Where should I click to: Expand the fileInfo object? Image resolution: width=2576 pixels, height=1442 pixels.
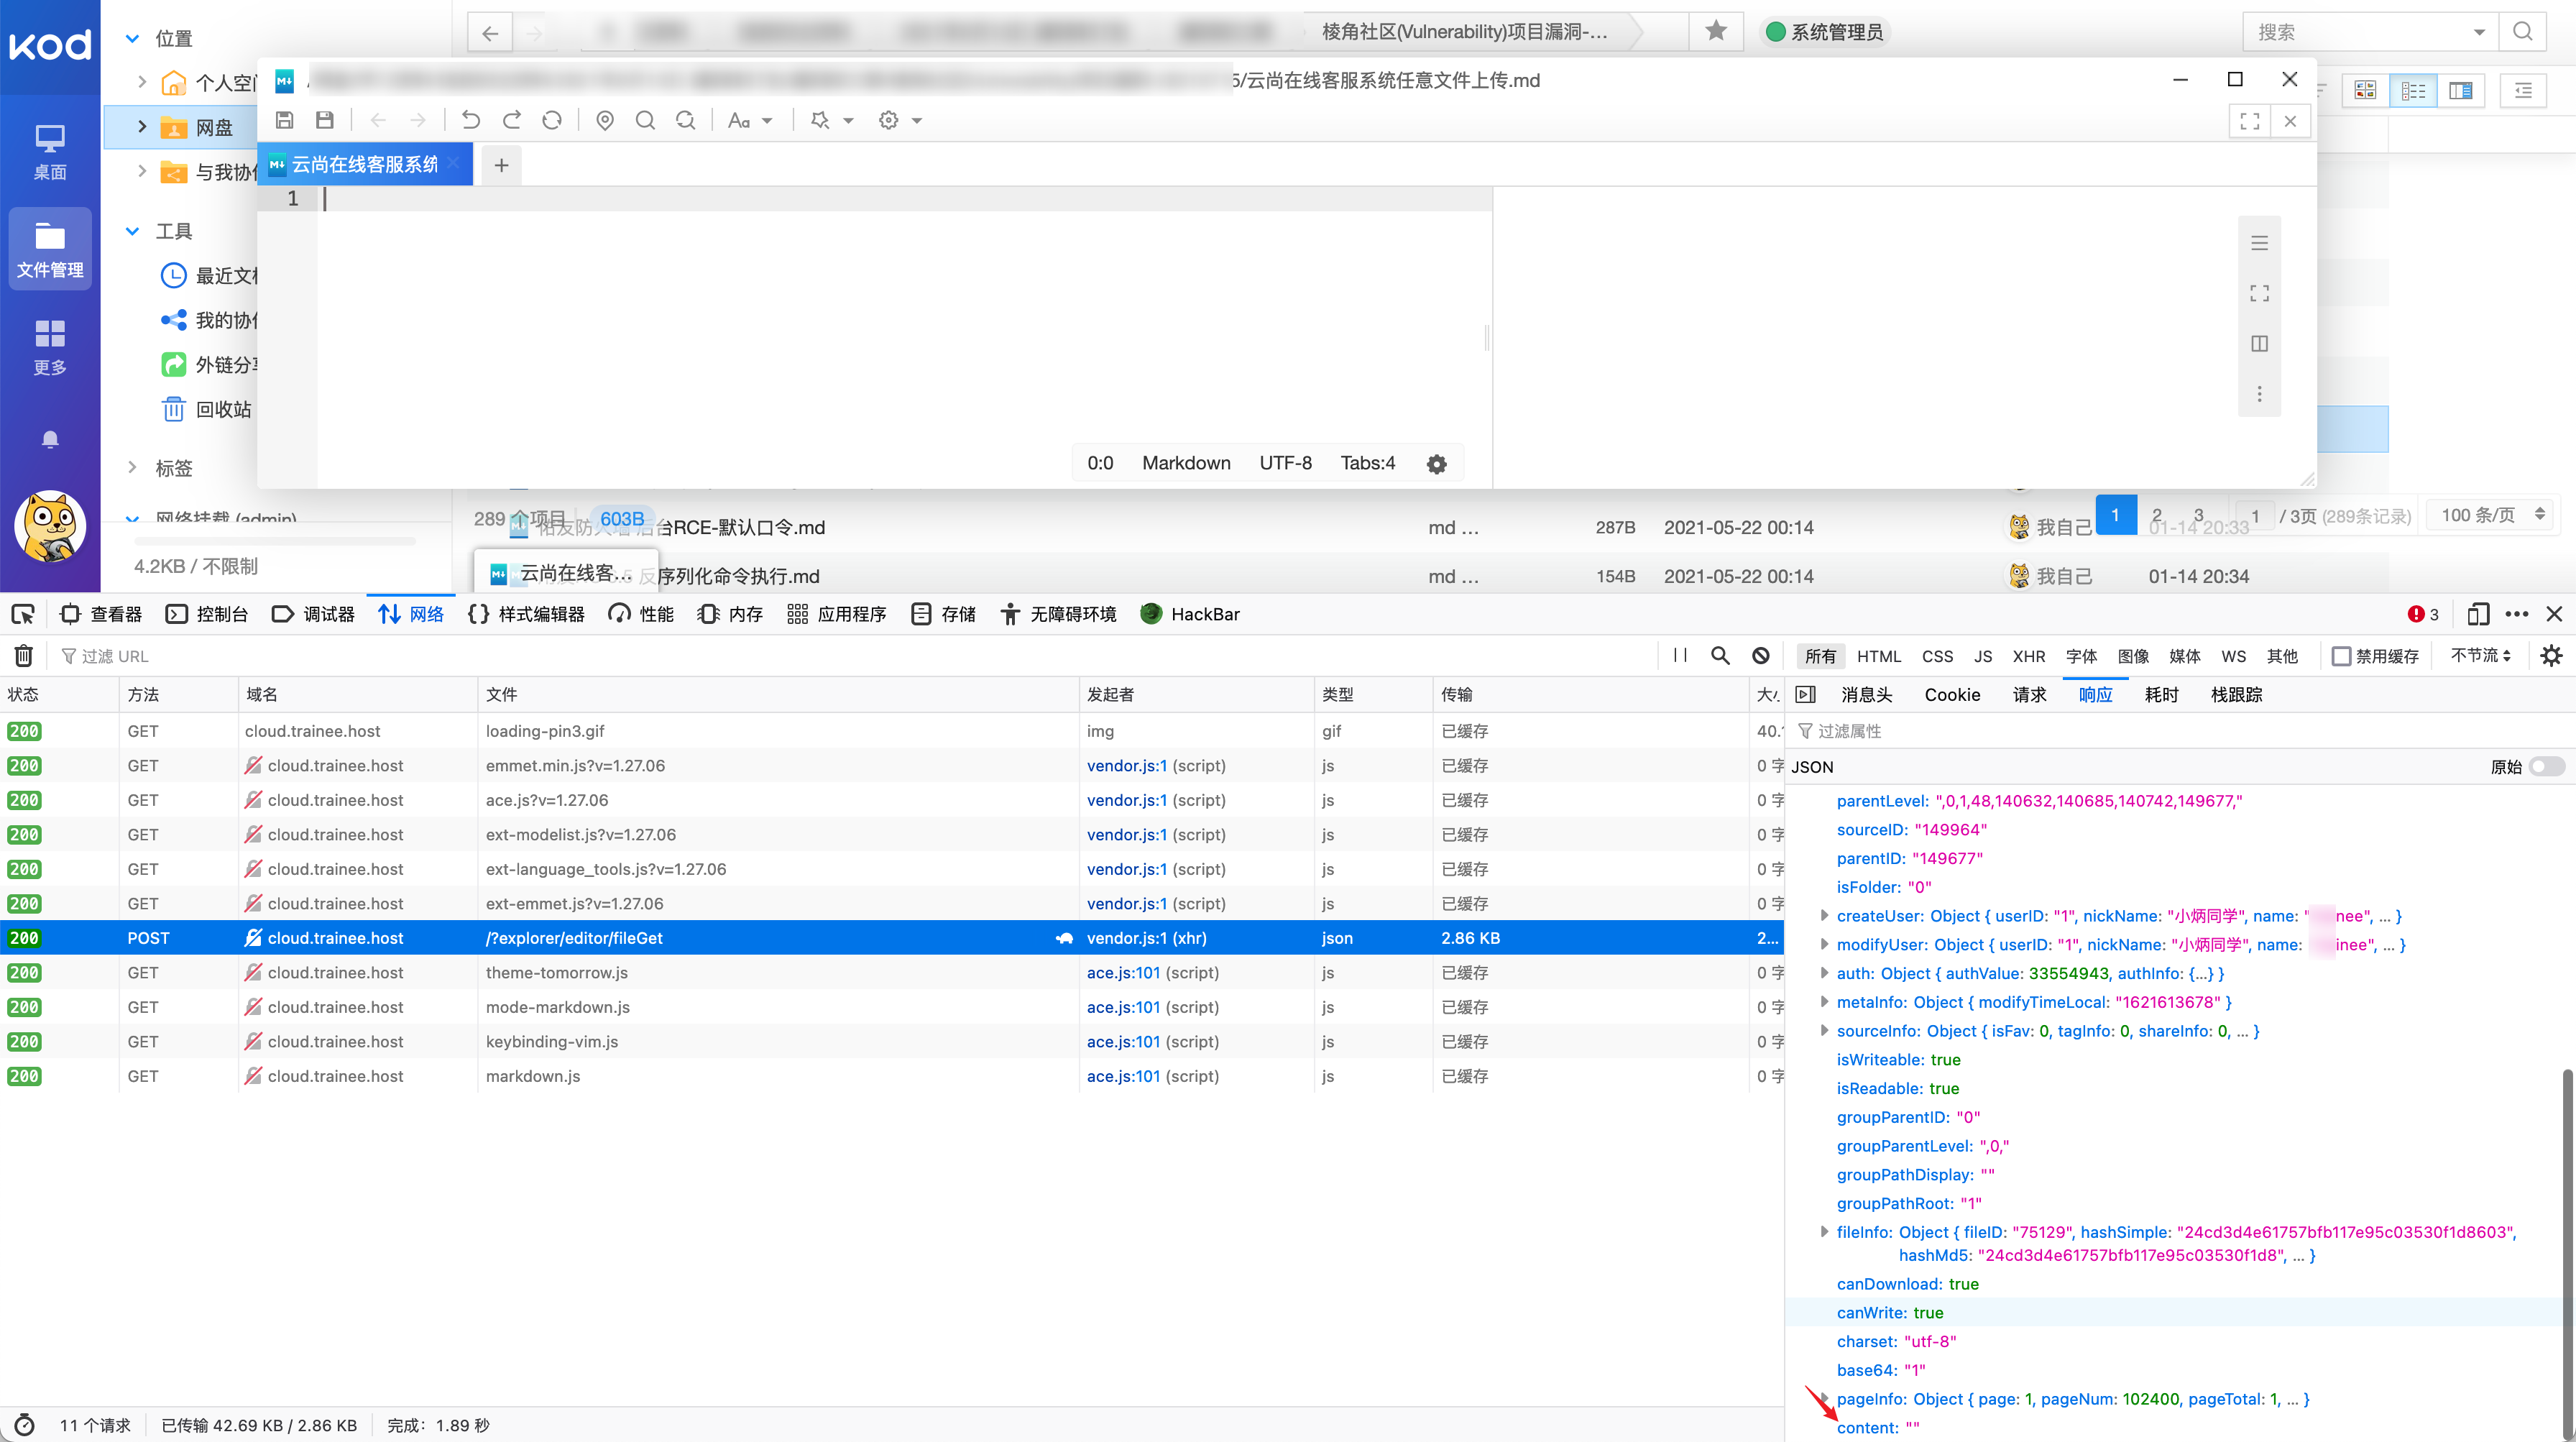pos(1824,1232)
